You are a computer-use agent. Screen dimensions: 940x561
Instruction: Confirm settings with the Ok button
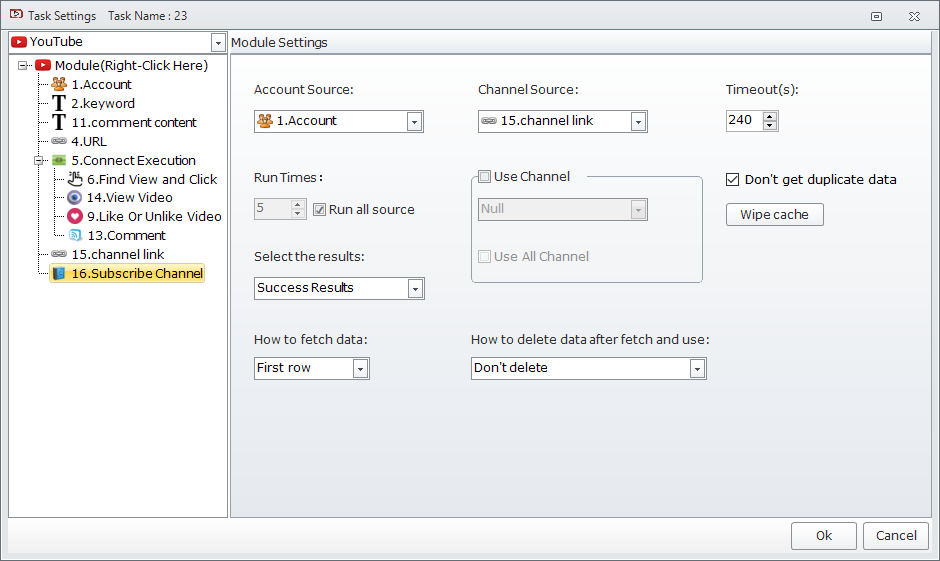(x=823, y=536)
